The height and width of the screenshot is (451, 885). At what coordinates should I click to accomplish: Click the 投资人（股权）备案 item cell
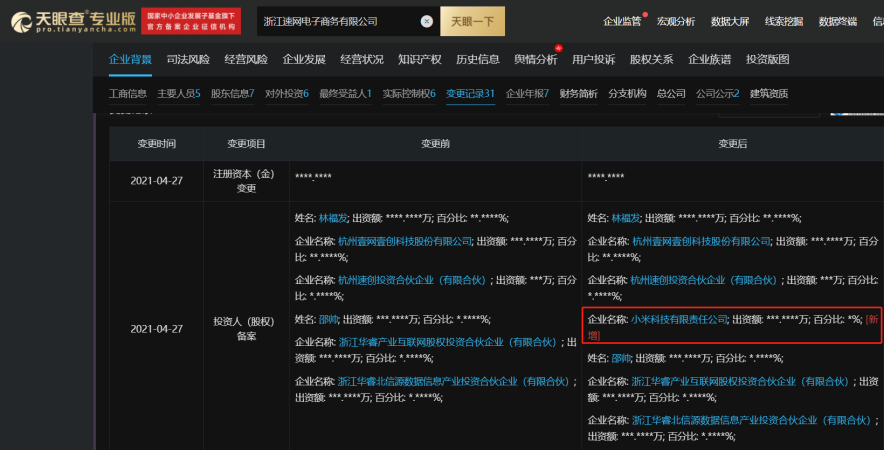tap(246, 329)
